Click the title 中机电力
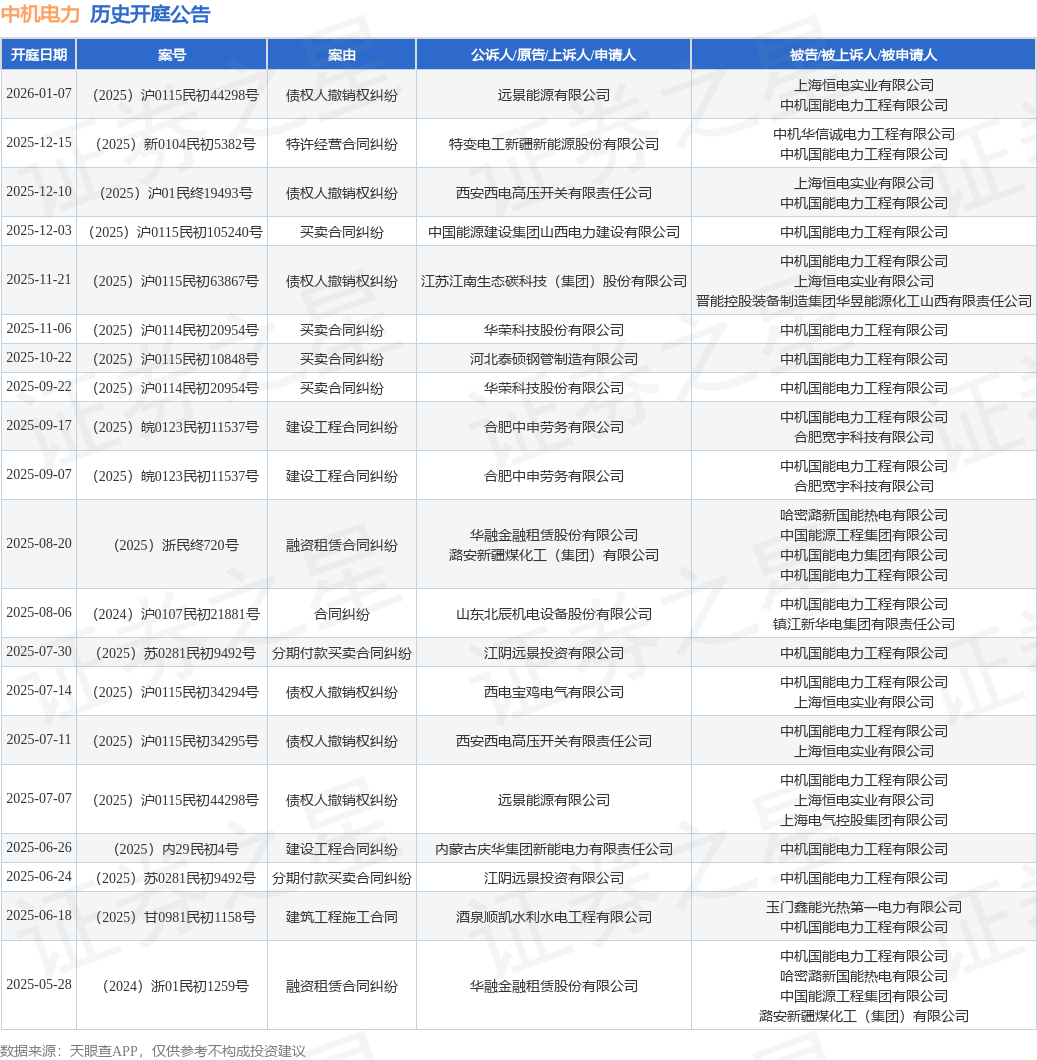 click(x=41, y=14)
